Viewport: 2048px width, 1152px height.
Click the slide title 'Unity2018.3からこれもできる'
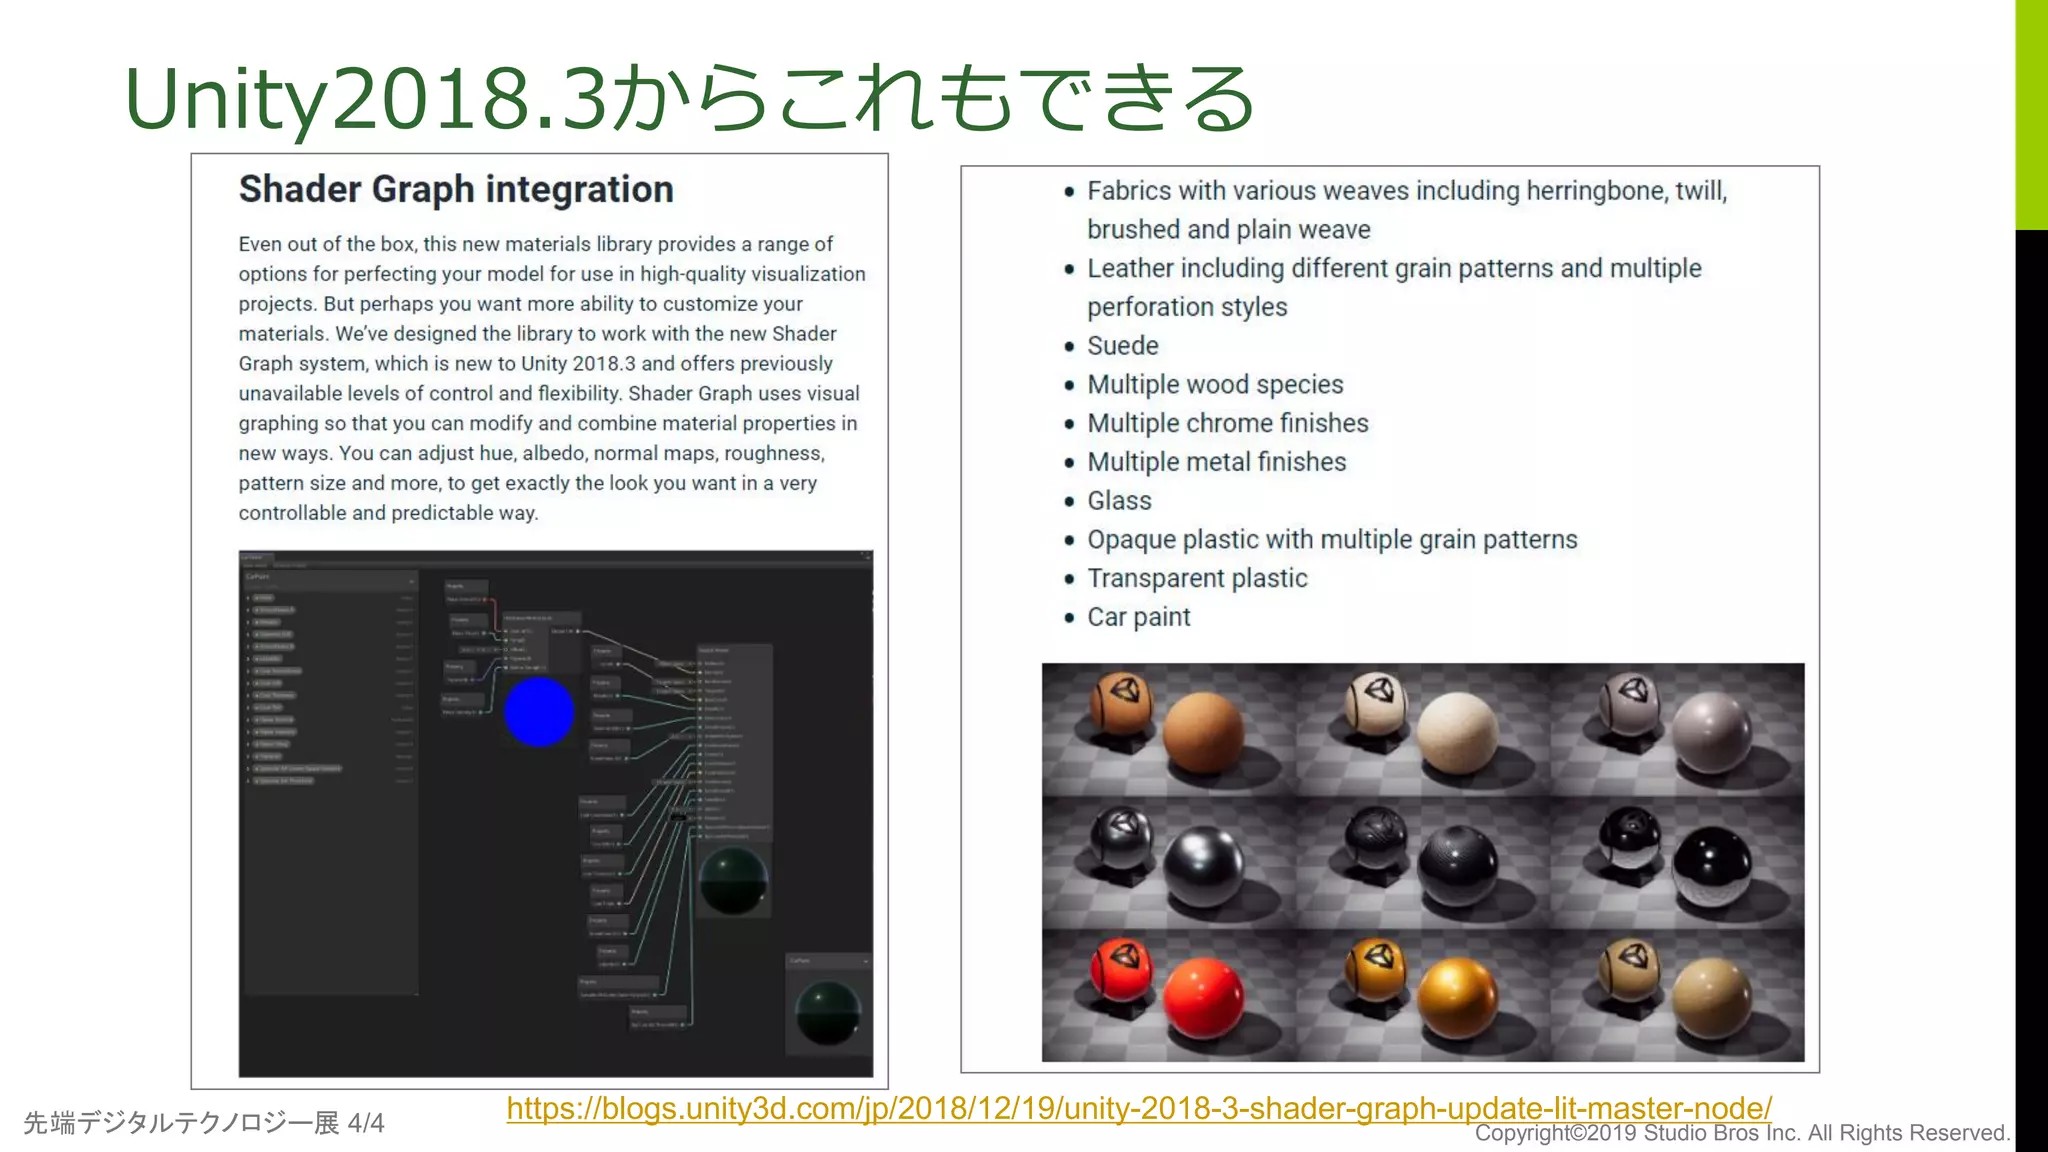click(689, 98)
